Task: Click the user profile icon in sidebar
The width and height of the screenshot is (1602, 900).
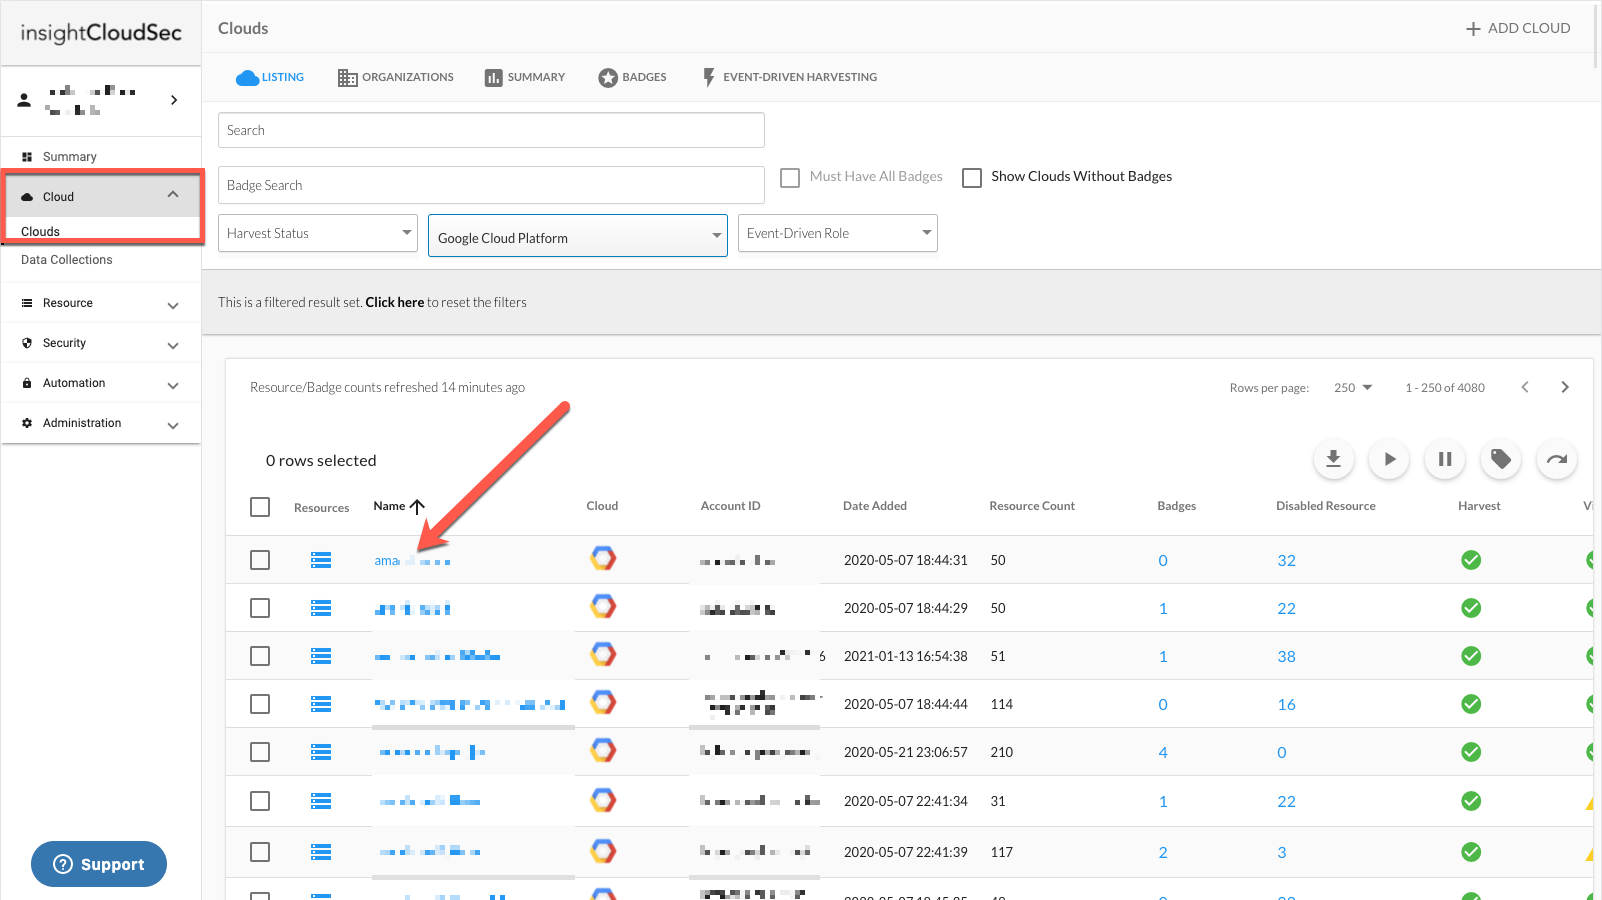Action: click(x=24, y=100)
